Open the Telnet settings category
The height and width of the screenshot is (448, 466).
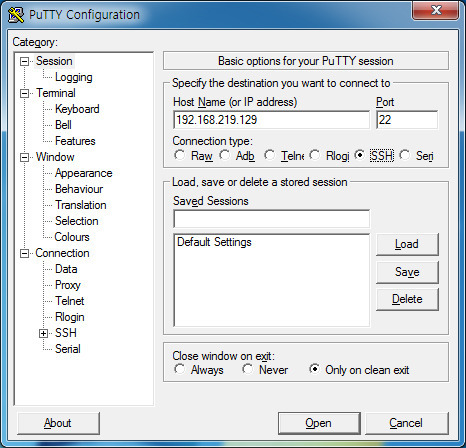(x=69, y=301)
